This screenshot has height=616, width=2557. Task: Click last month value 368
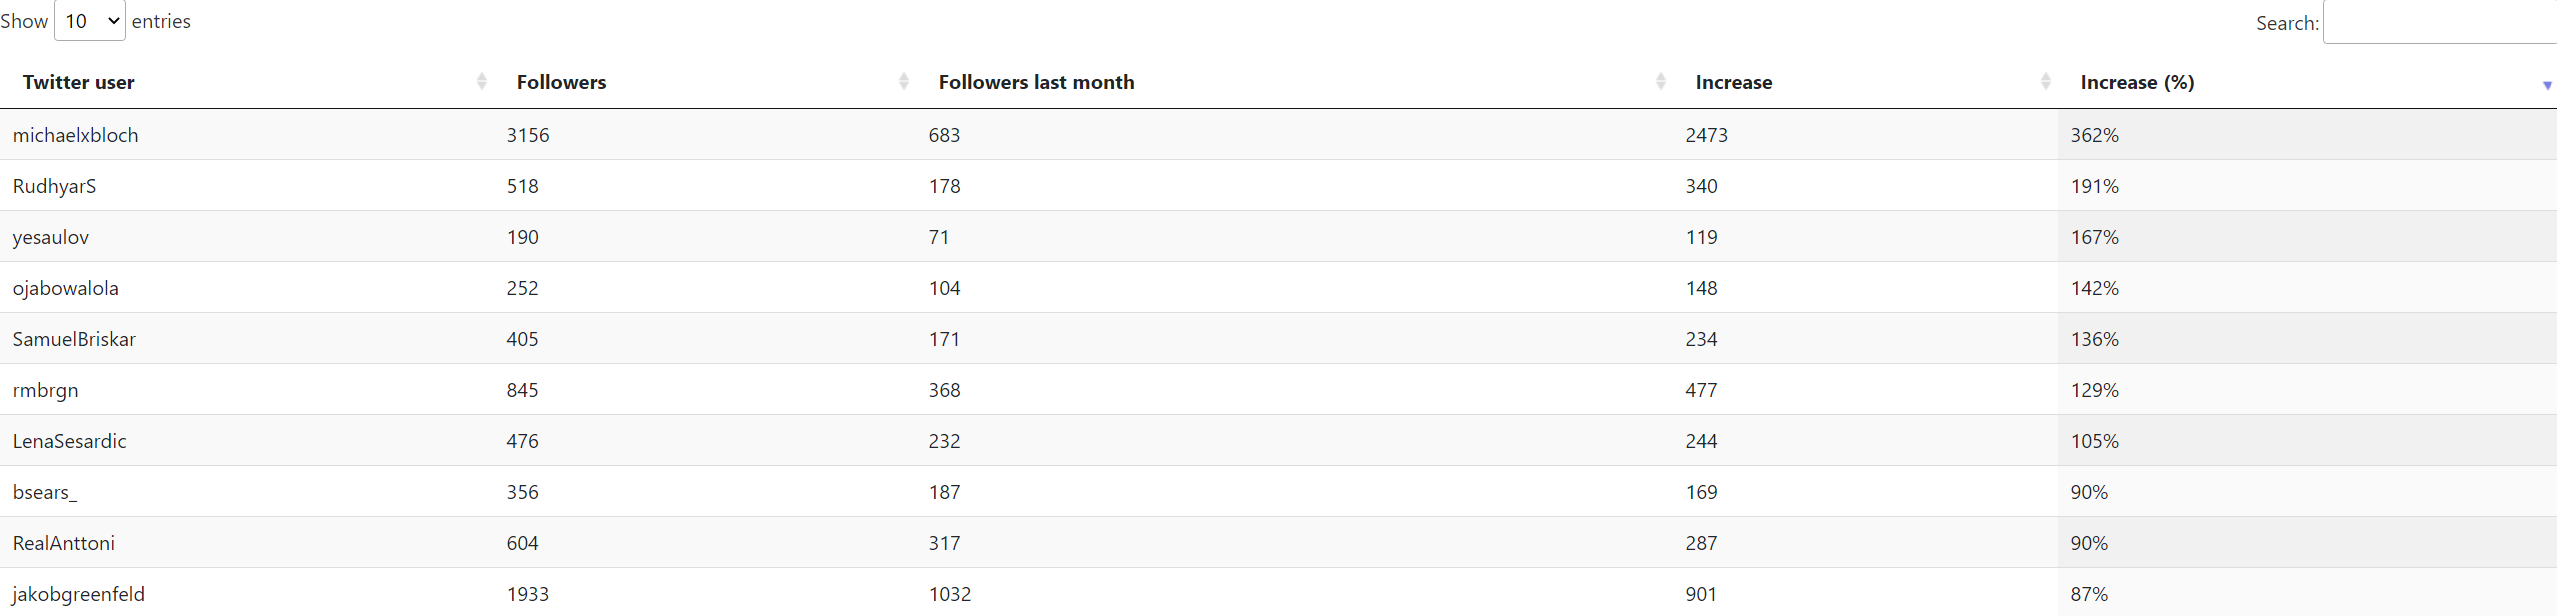[944, 390]
